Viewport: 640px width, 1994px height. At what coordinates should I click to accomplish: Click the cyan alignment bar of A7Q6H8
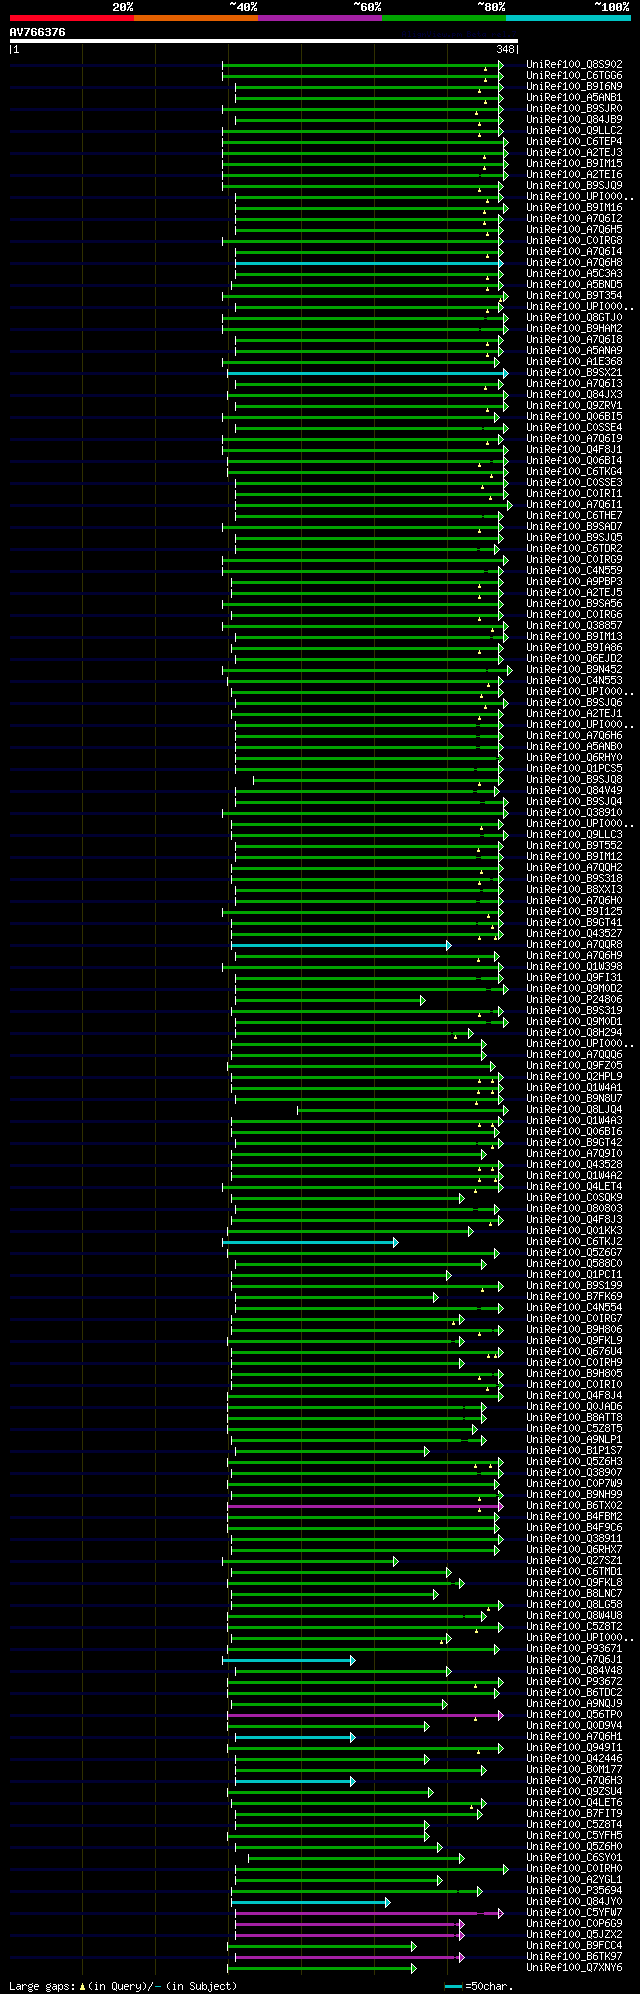(369, 262)
